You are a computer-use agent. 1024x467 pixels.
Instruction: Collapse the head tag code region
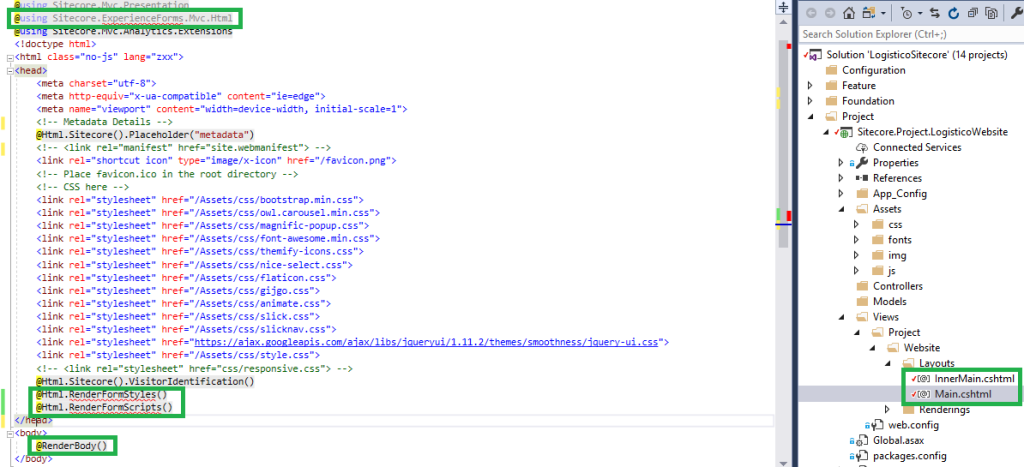(9, 71)
